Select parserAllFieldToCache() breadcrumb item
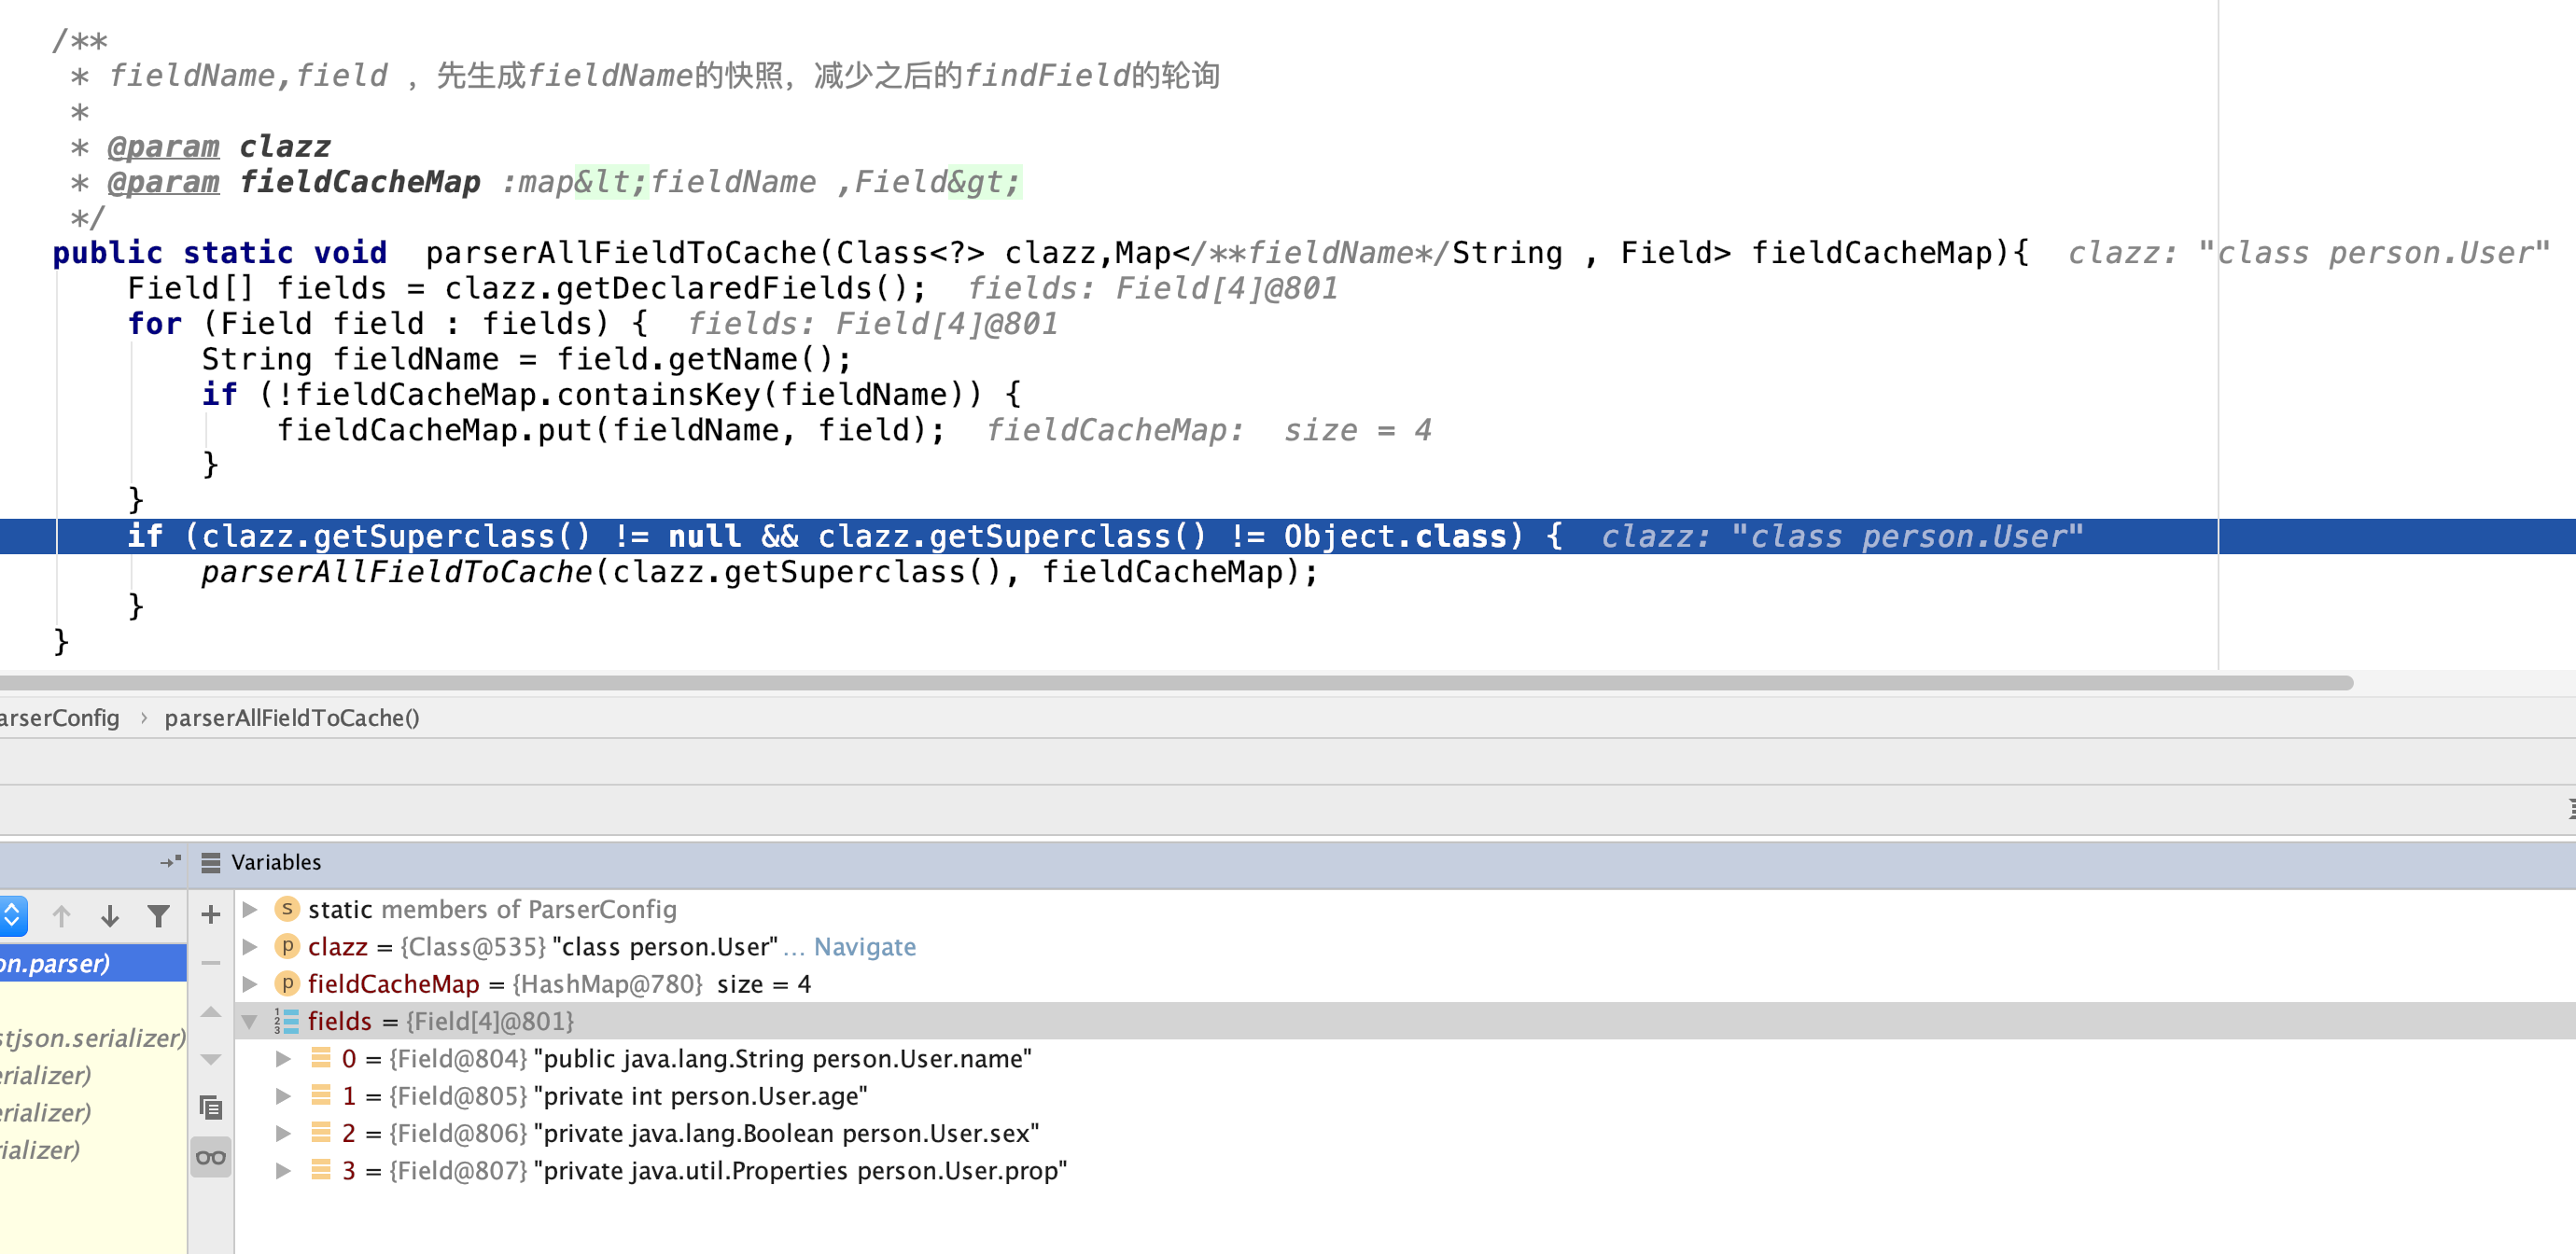The height and width of the screenshot is (1254, 2576). (x=291, y=718)
